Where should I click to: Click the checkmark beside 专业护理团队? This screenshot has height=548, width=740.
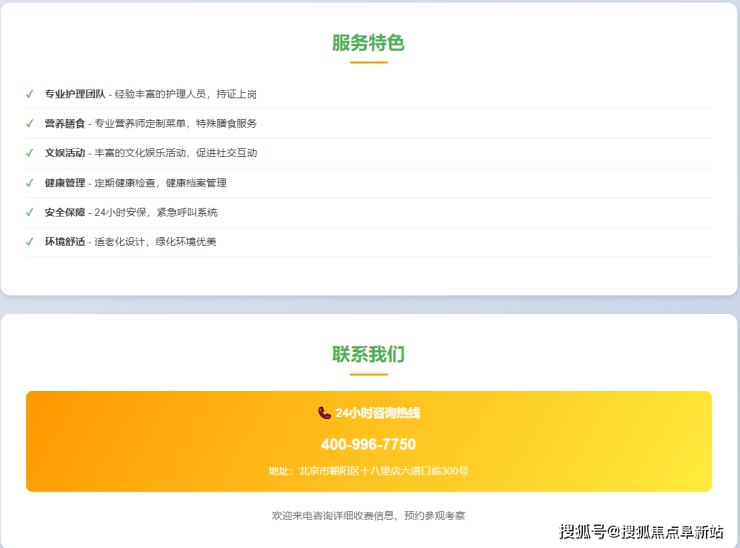30,94
